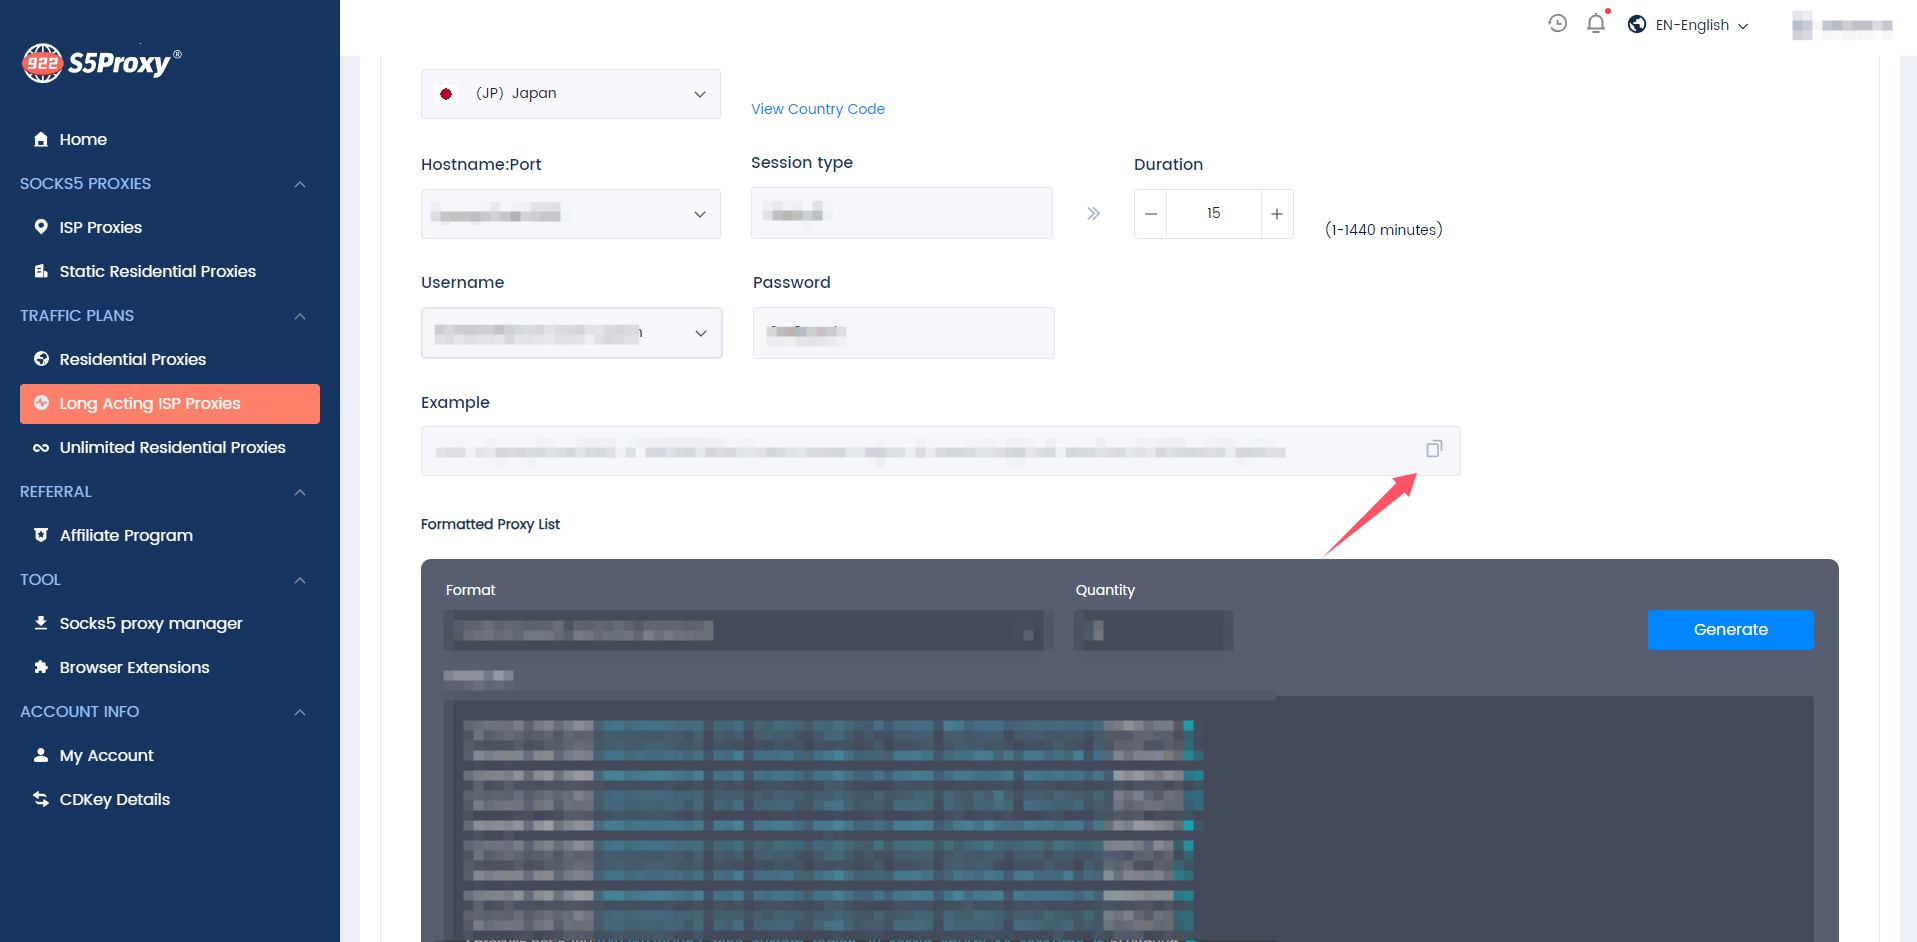Open Browser Extensions page
The image size is (1917, 942).
(170, 667)
